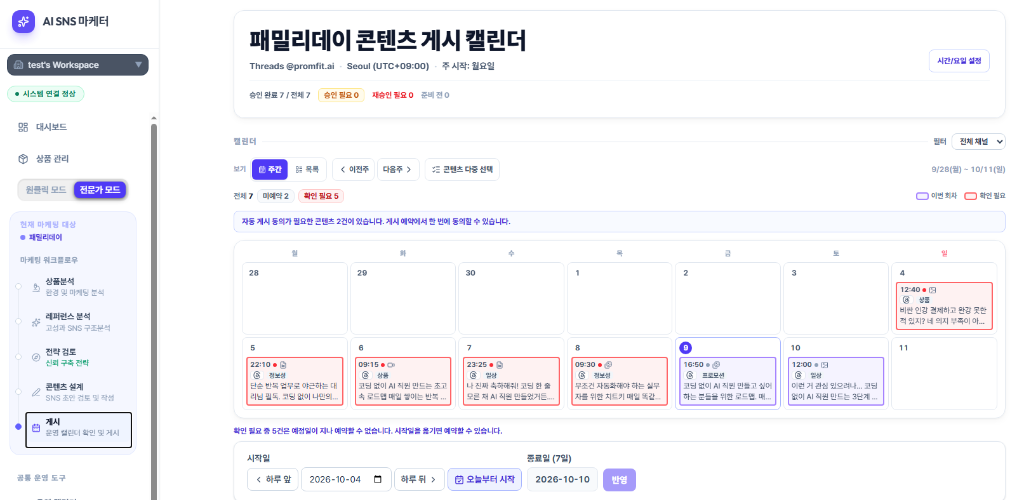Open the 22:10 정보성 card on day 5
Viewport: 1024px width, 500px height.
point(295,381)
